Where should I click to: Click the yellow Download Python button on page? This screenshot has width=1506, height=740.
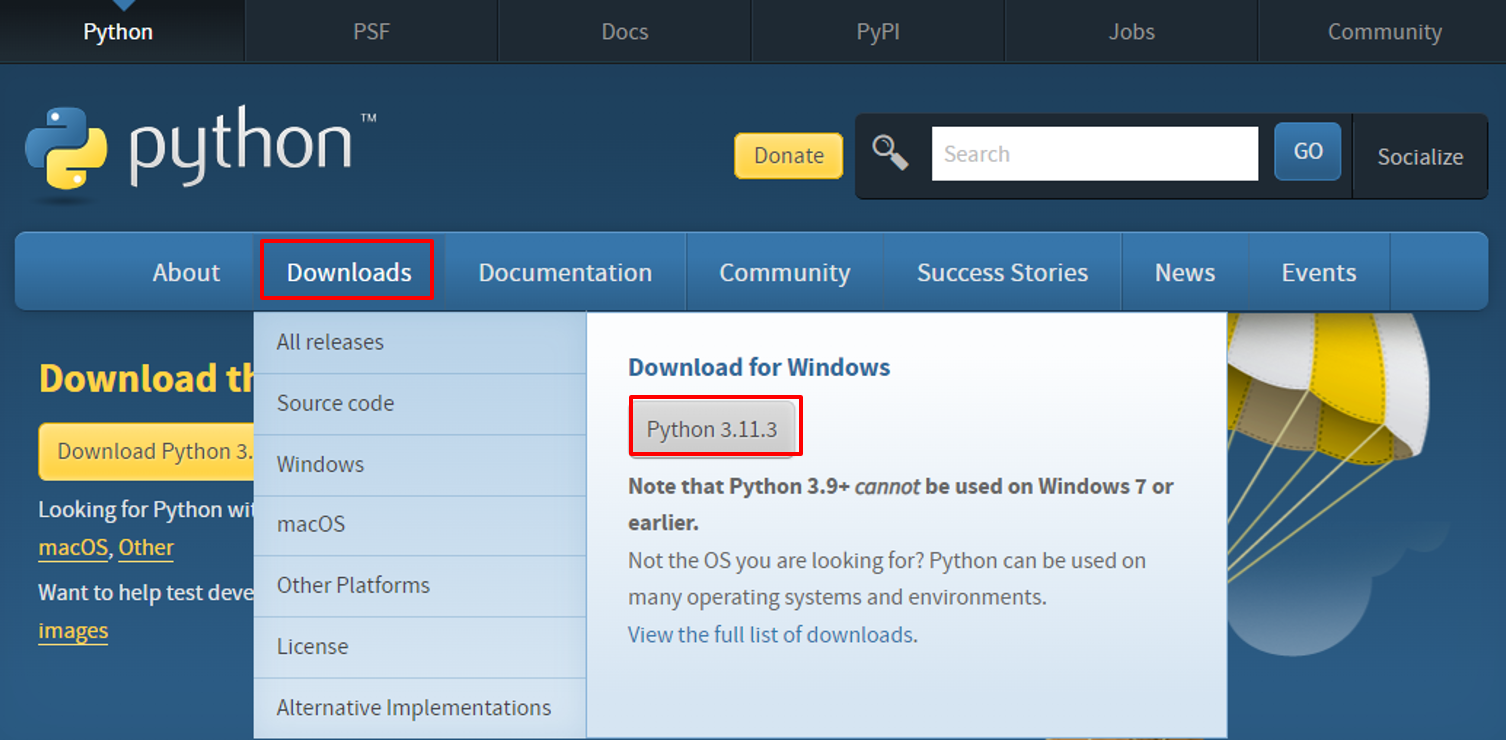[147, 451]
